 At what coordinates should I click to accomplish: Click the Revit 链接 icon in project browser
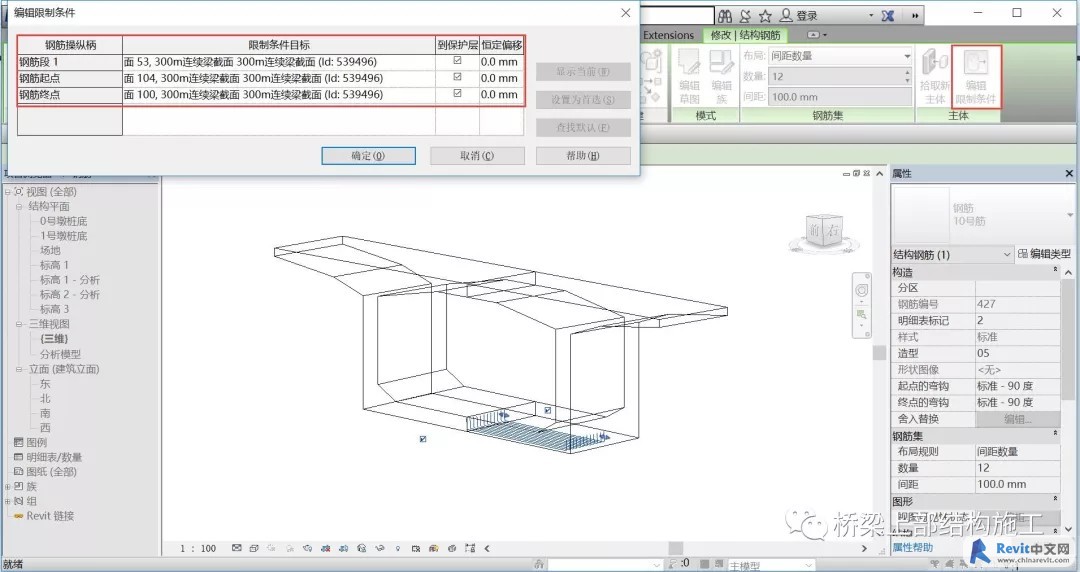[x=19, y=515]
